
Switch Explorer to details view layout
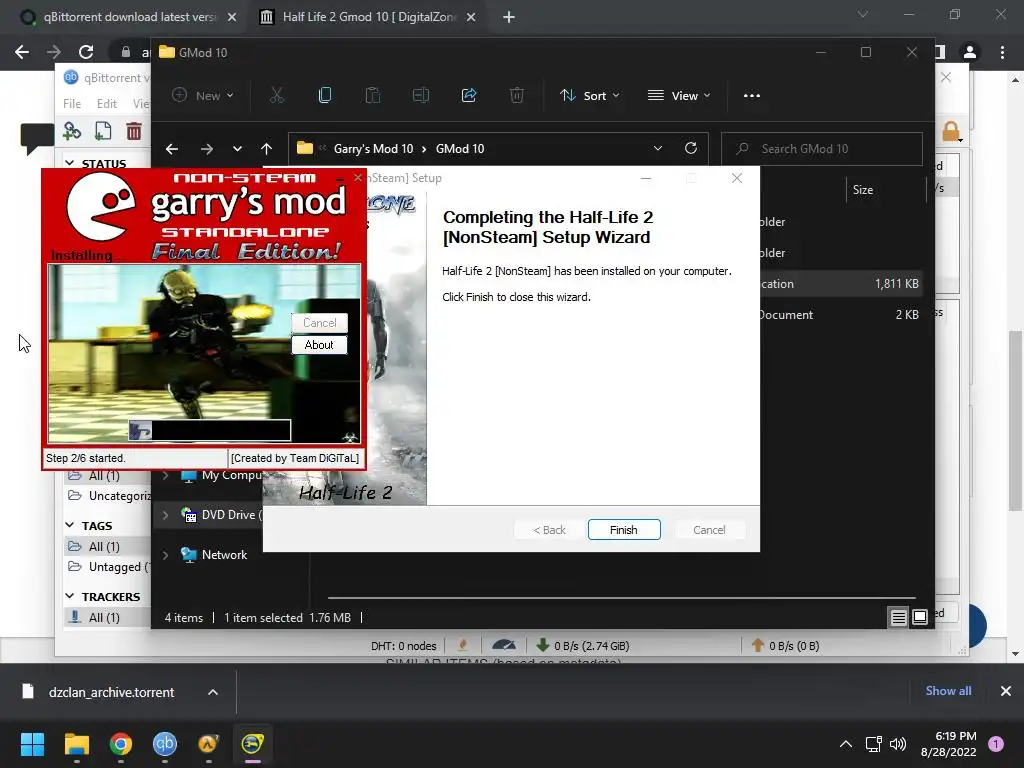(899, 617)
